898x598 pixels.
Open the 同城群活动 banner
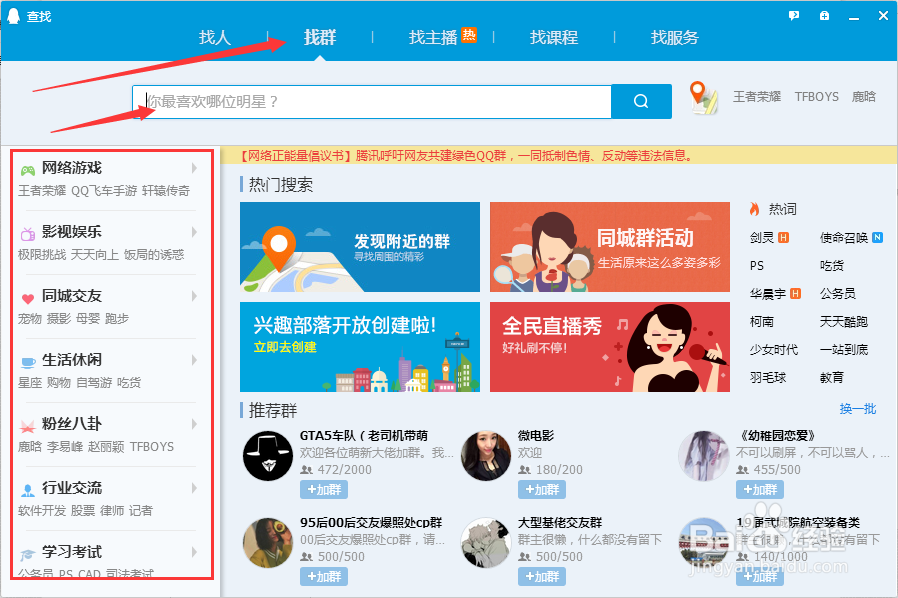coord(610,247)
